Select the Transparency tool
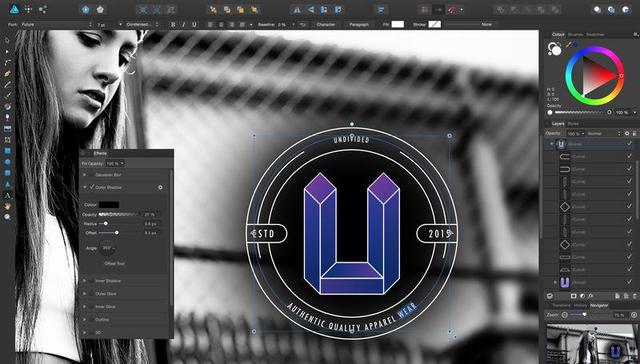 click(x=7, y=118)
